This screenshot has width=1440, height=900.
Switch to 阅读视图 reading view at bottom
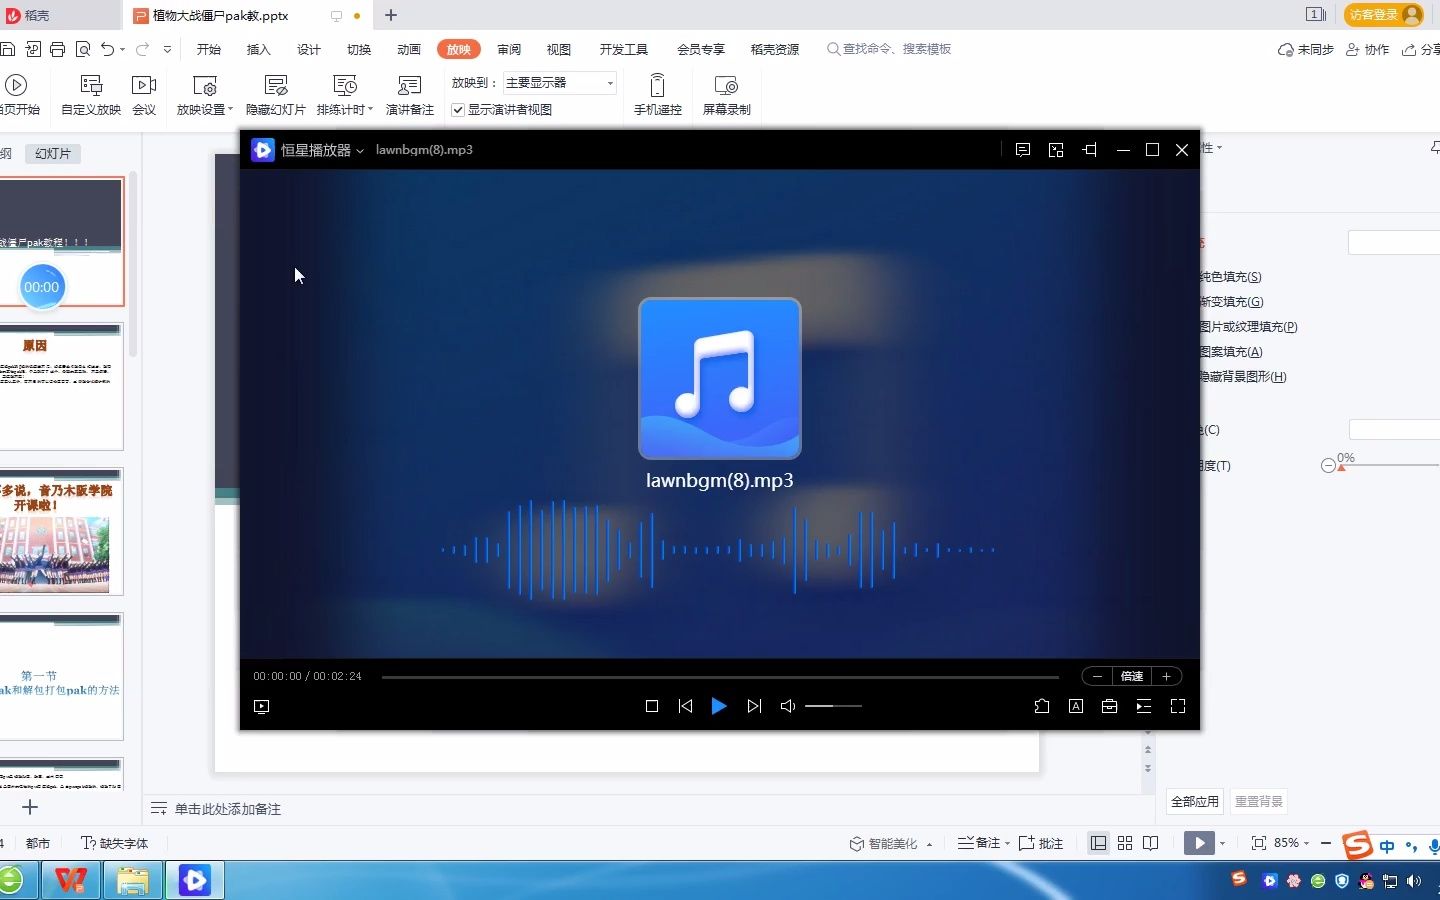point(1150,843)
